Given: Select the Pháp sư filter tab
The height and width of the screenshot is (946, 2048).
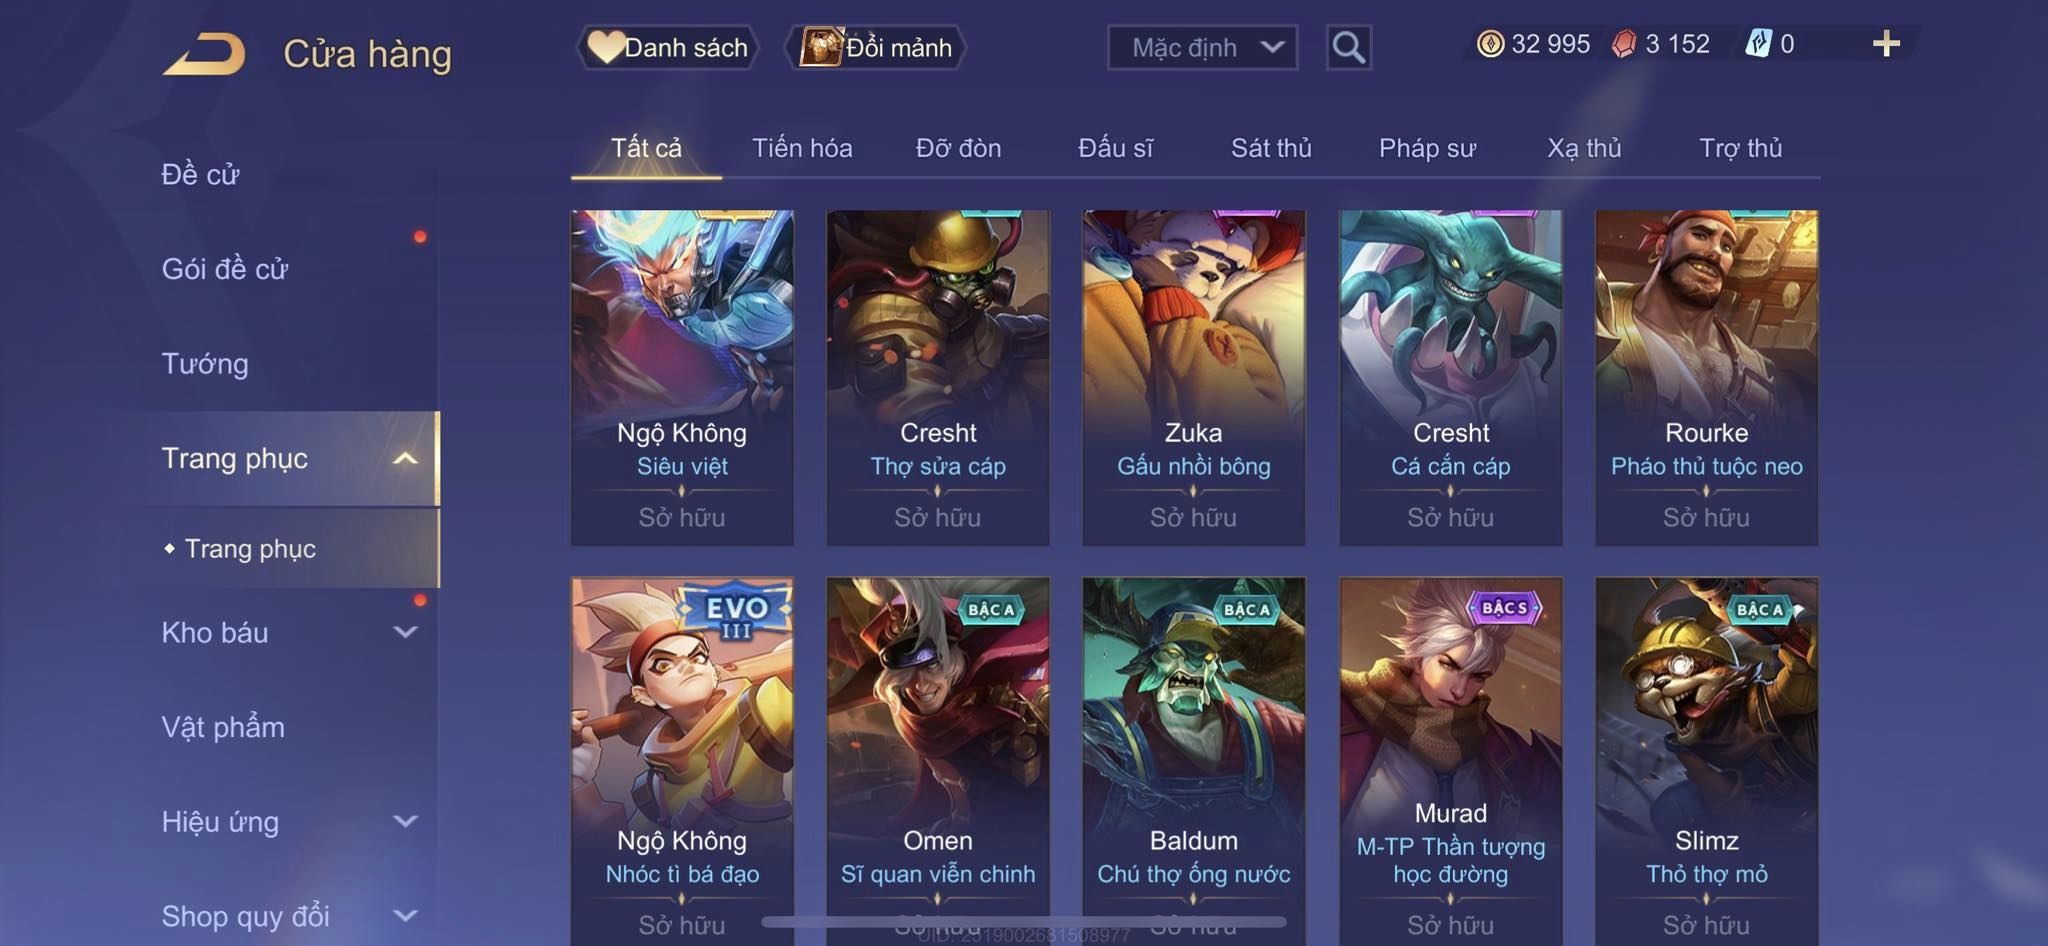Looking at the screenshot, I should [x=1427, y=148].
